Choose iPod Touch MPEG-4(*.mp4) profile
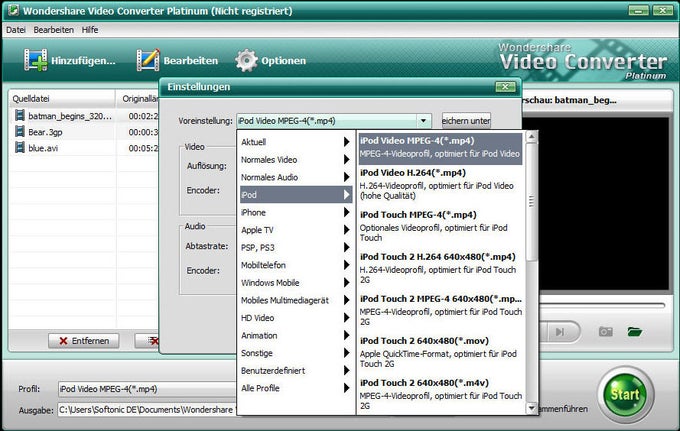Screen dimensions: 680x431 441,226
